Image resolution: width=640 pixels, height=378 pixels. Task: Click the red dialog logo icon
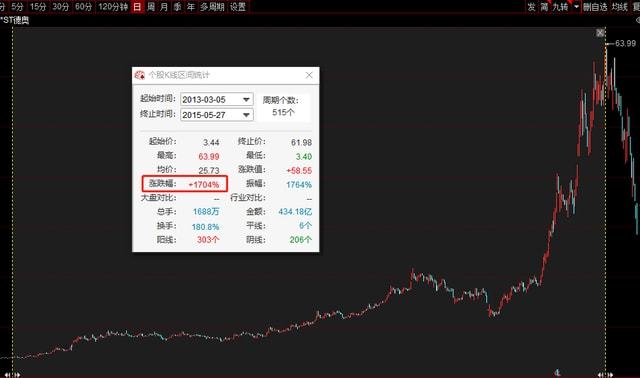pos(140,75)
